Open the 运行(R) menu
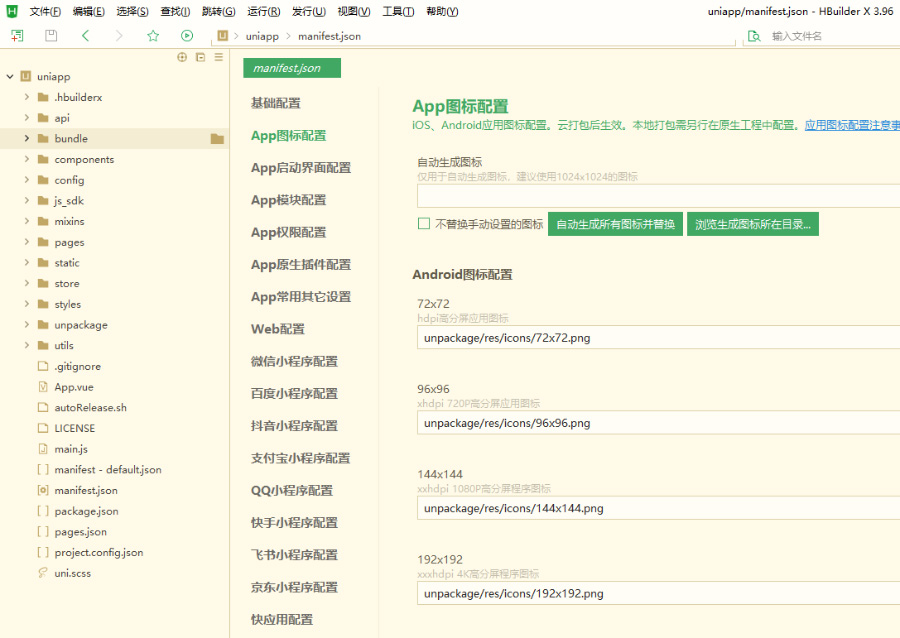Screen dimensions: 900x638 (263, 12)
